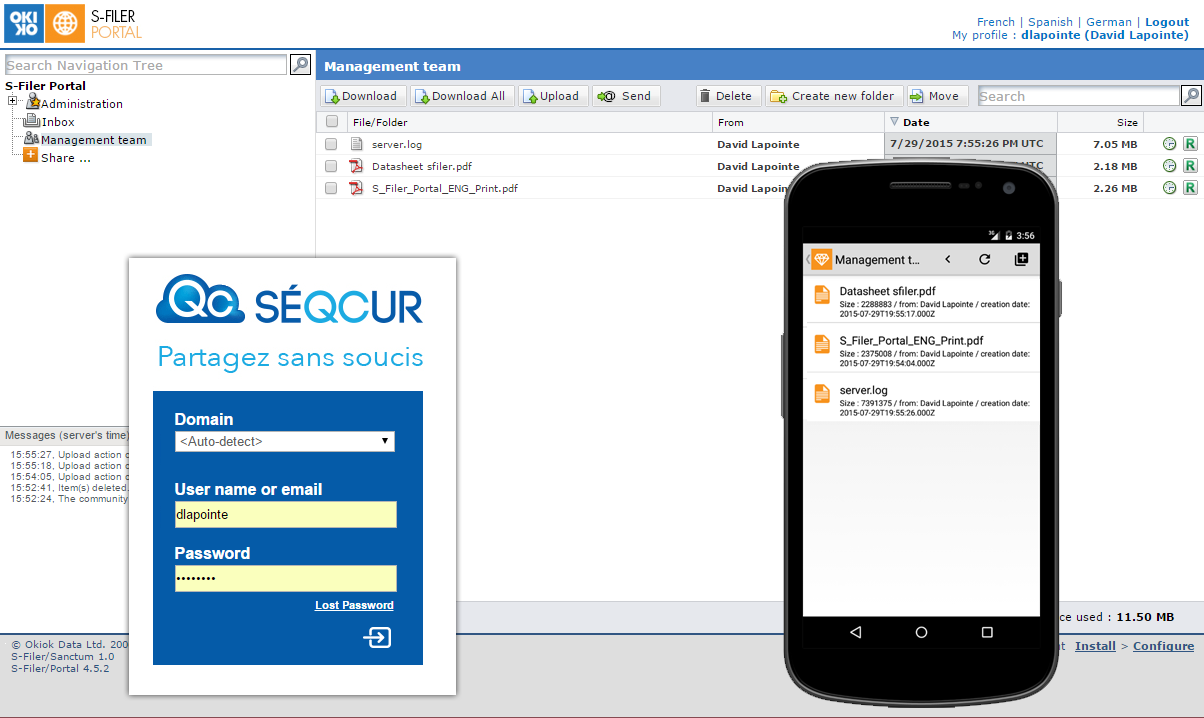1204x718 pixels.
Task: Tap the add-file icon in phone toolbar
Action: [1021, 260]
